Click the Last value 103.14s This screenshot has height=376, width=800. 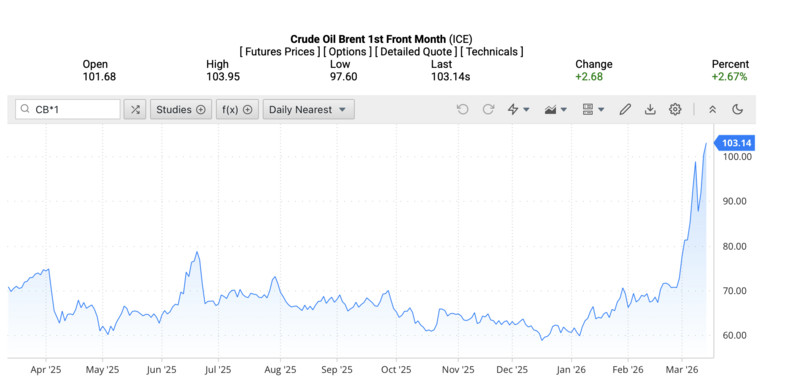[452, 77]
